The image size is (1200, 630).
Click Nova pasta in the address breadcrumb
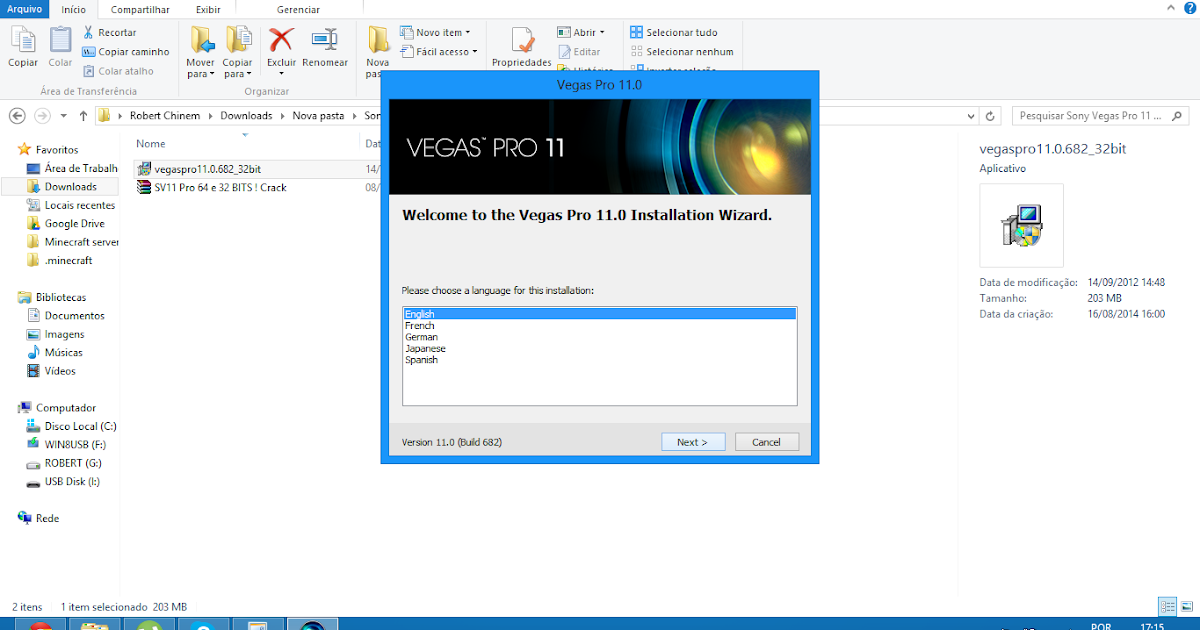[317, 116]
